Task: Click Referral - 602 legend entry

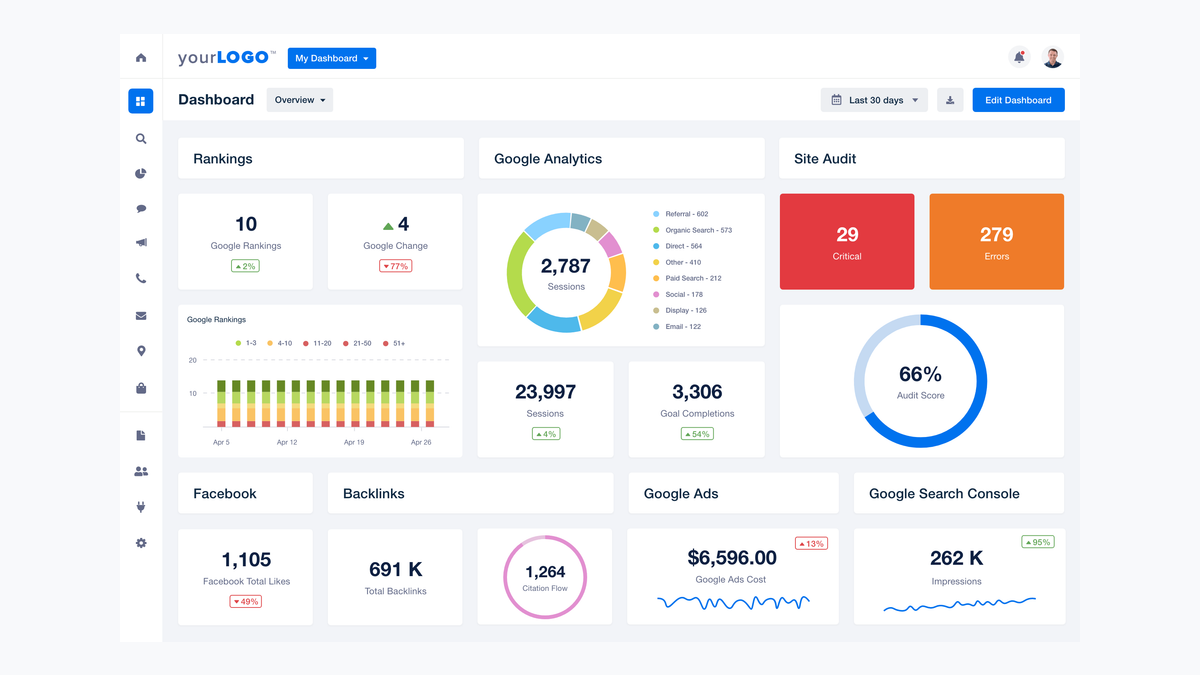Action: pyautogui.click(x=681, y=214)
